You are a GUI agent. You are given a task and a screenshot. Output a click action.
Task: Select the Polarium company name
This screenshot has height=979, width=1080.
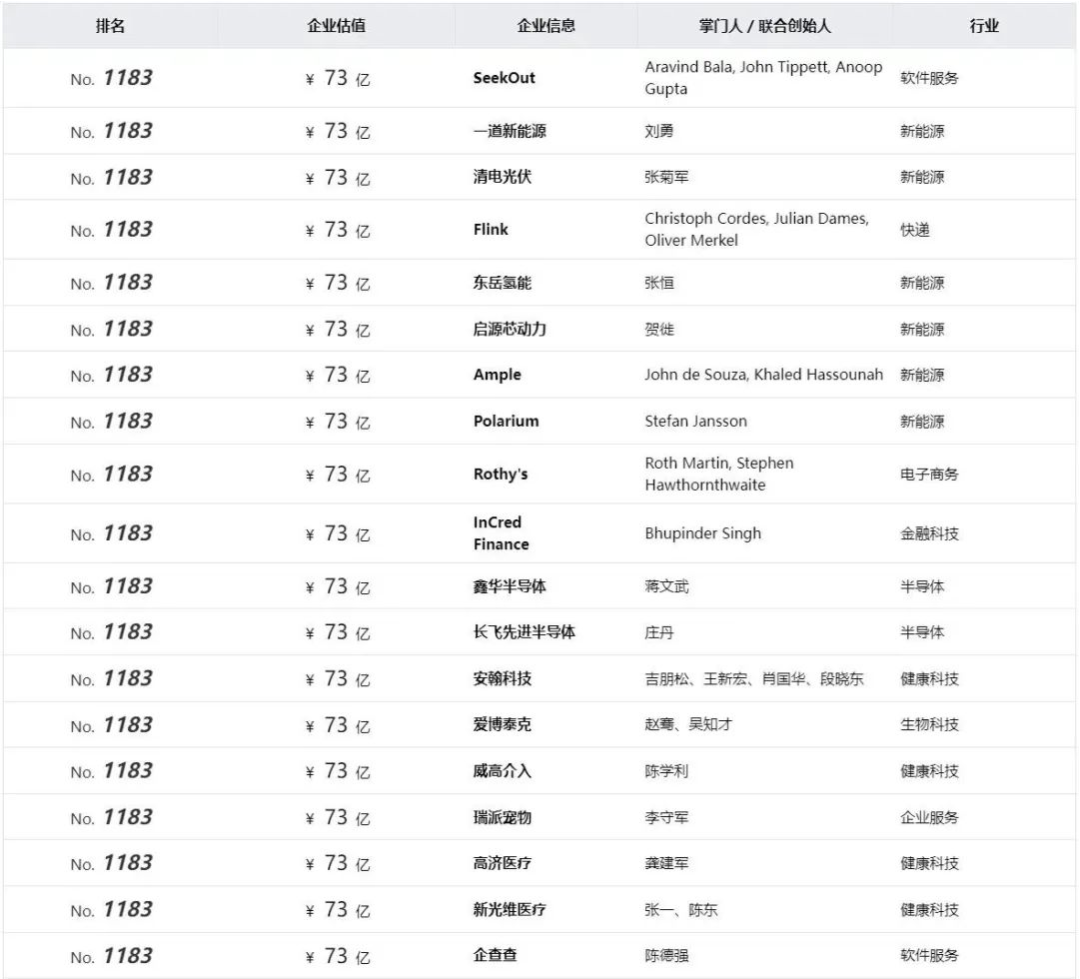[x=506, y=421]
